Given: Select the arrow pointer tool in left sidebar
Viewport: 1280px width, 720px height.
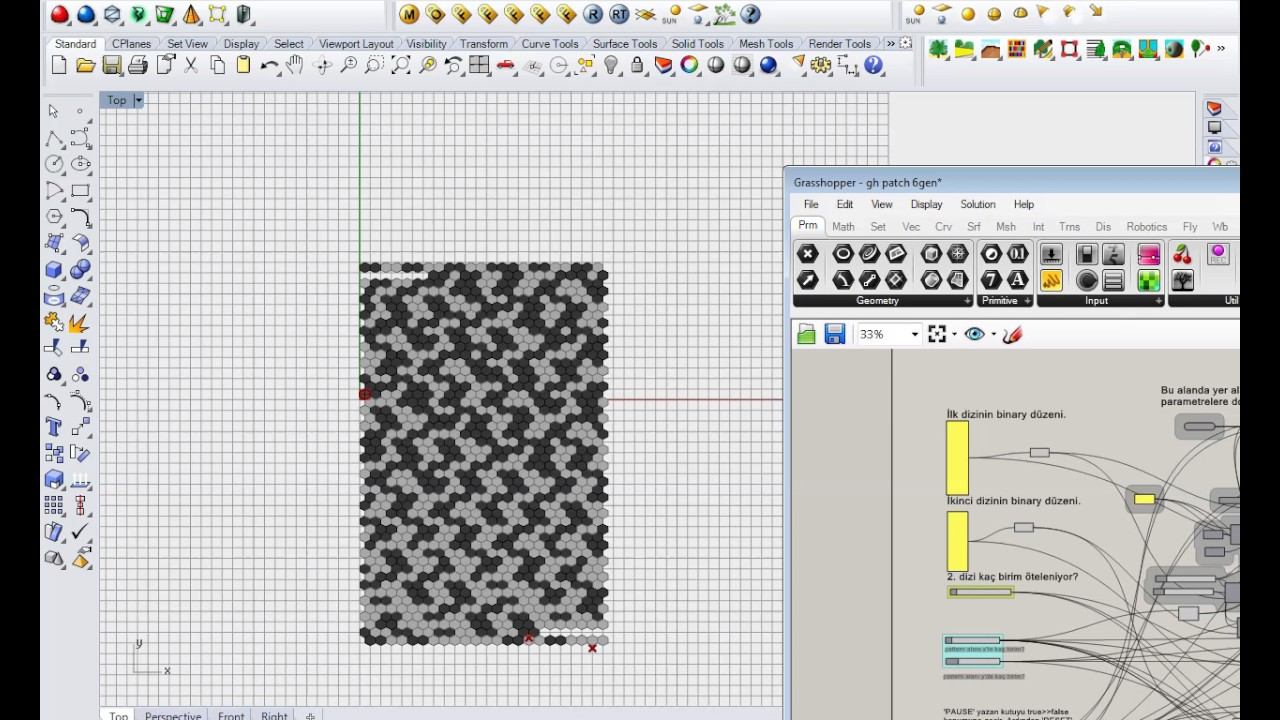Looking at the screenshot, I should click(x=54, y=111).
